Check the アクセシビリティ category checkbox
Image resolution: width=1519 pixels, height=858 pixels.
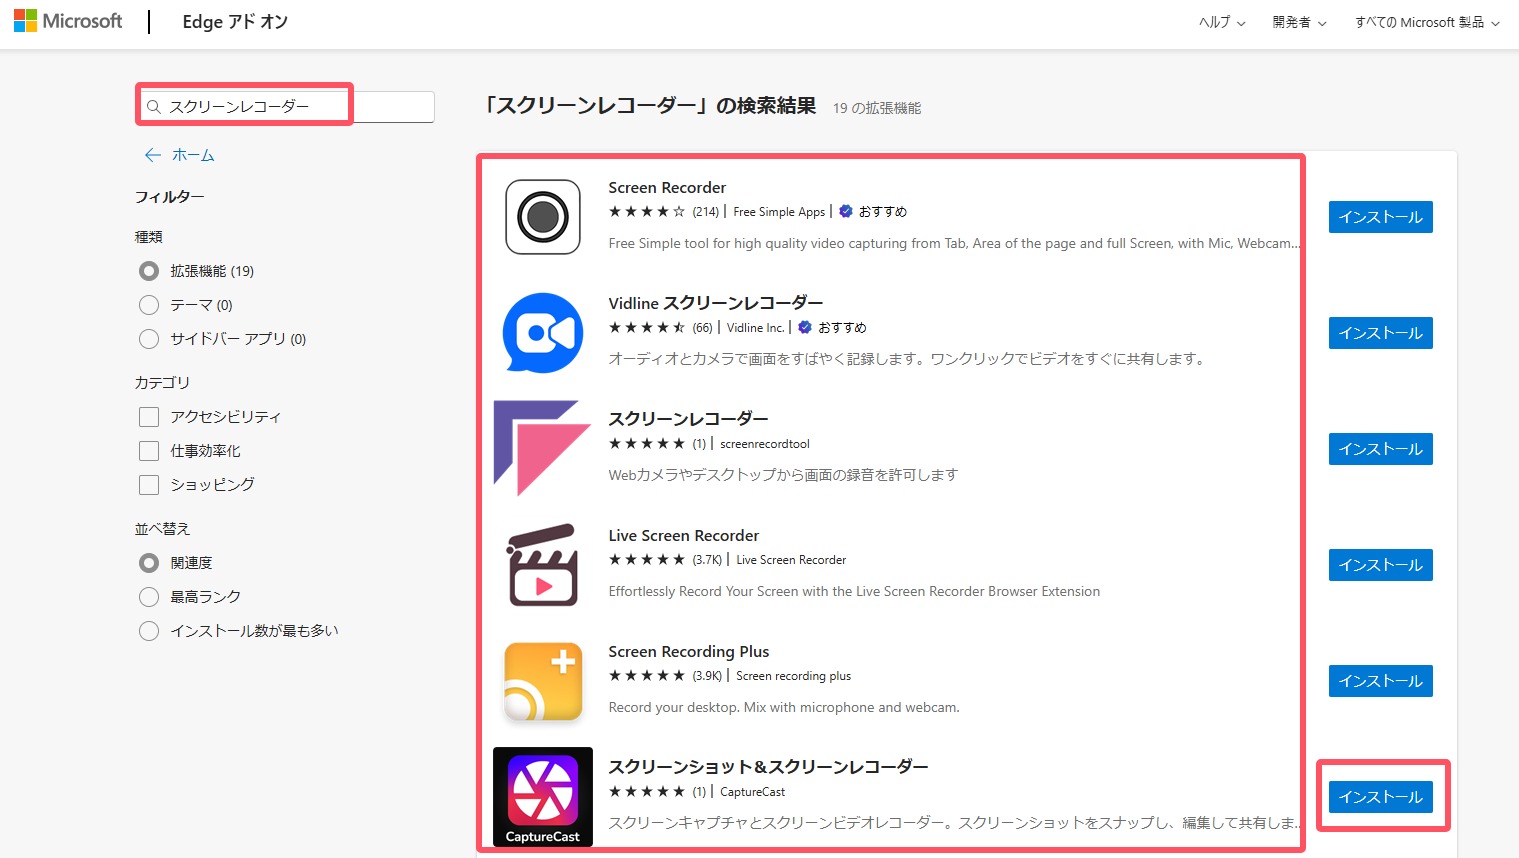click(149, 417)
